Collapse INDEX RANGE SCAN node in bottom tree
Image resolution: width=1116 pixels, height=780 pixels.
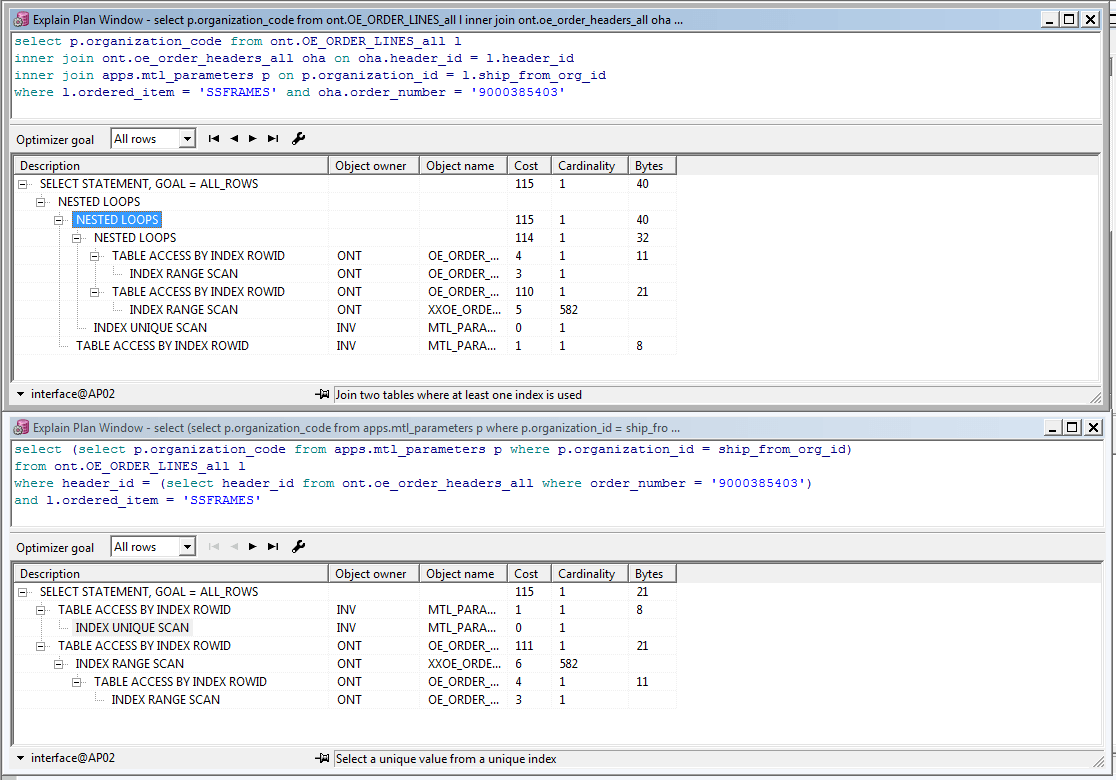[x=59, y=664]
